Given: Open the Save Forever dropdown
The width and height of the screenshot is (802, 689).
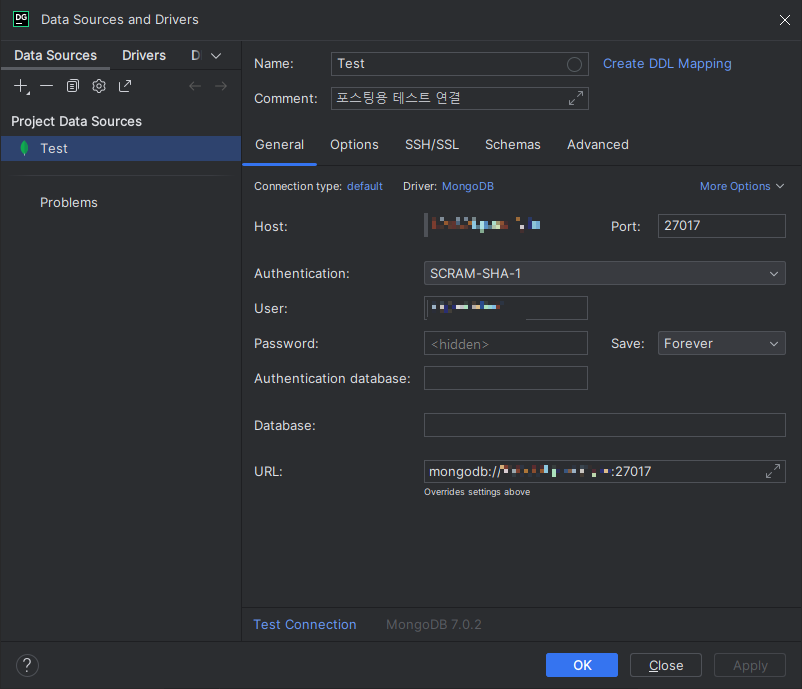Looking at the screenshot, I should [722, 343].
